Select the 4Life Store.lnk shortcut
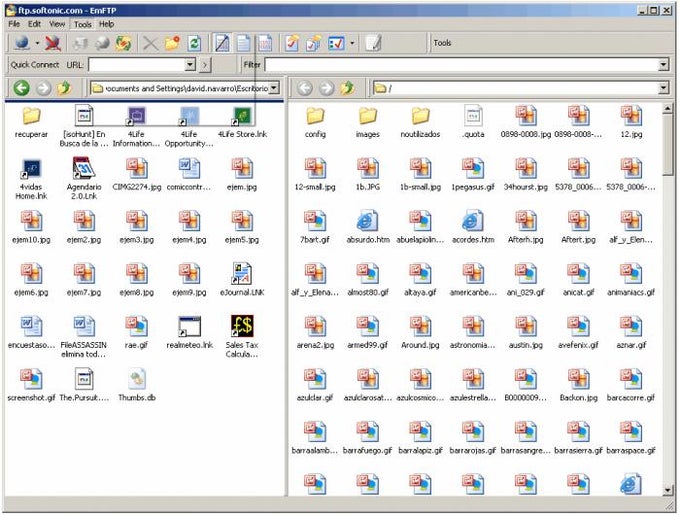This screenshot has height=515, width=680. click(242, 121)
